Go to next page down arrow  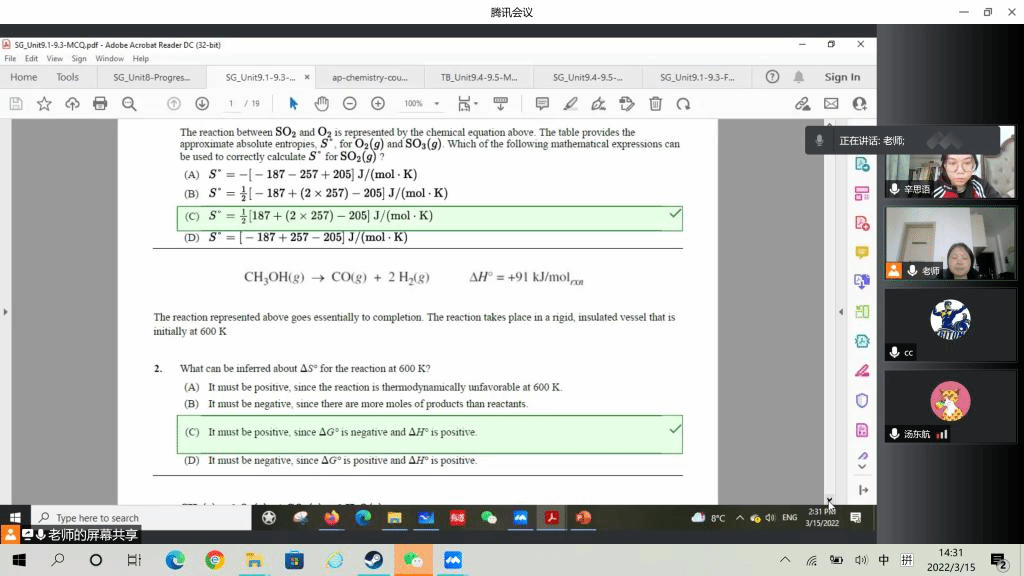click(x=202, y=104)
